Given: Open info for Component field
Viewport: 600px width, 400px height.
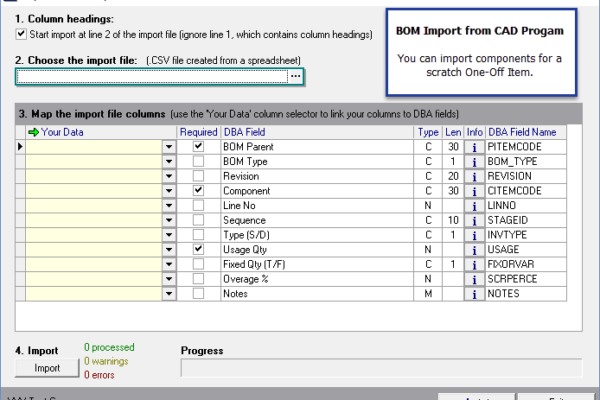Looking at the screenshot, I should point(474,191).
